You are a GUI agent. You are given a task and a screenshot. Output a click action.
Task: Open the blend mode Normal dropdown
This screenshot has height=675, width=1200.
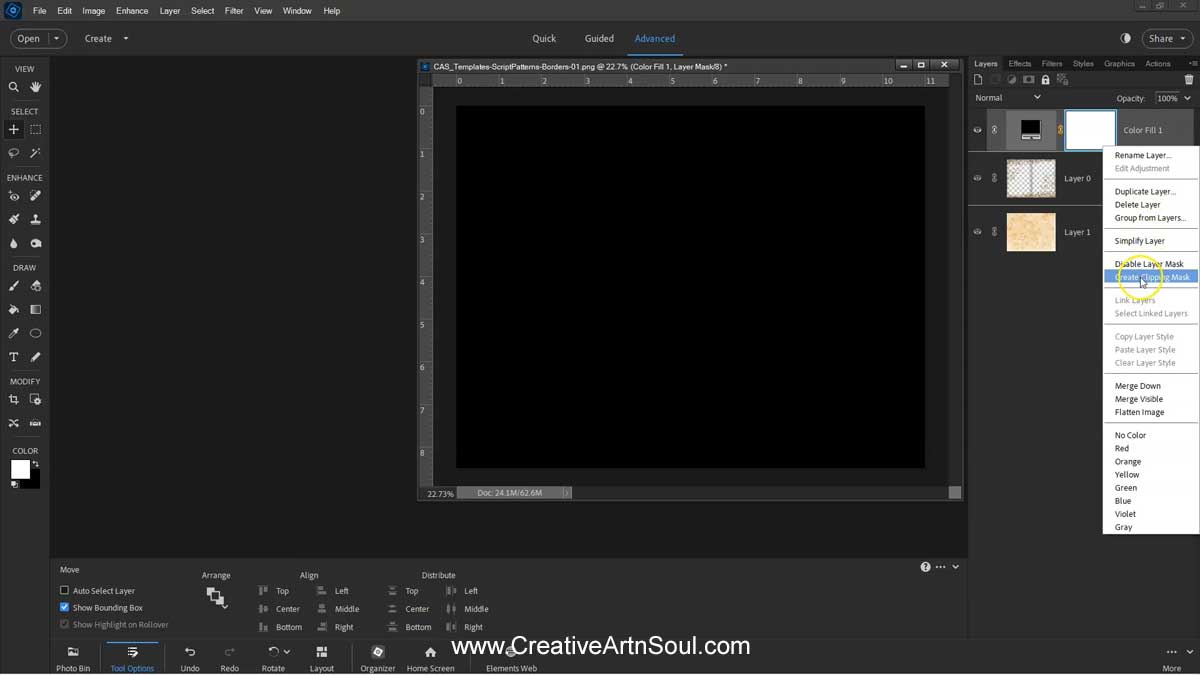(x=1008, y=98)
